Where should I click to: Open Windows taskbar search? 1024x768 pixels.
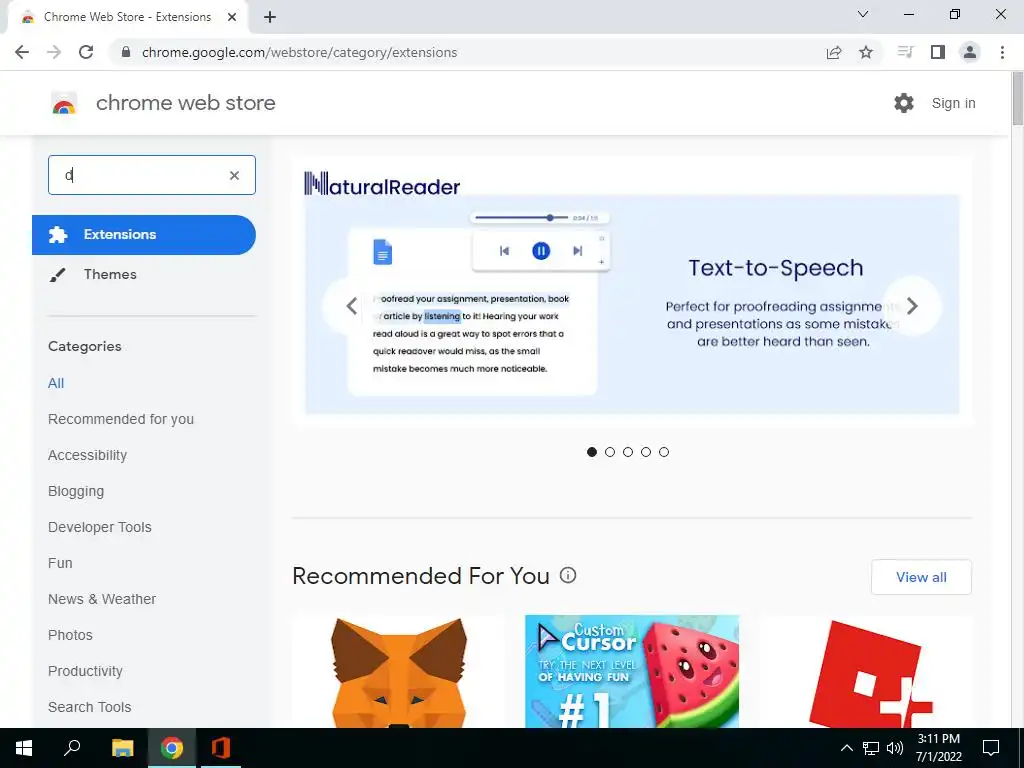[72, 748]
